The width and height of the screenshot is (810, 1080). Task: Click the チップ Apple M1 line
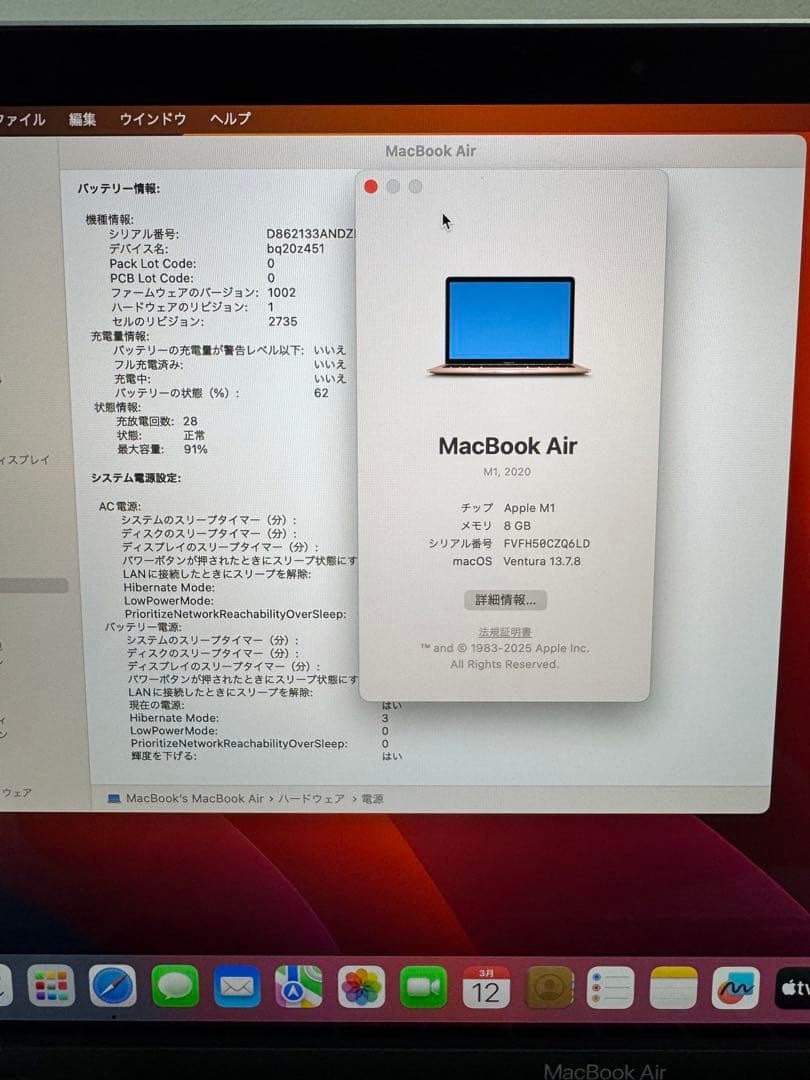point(508,508)
